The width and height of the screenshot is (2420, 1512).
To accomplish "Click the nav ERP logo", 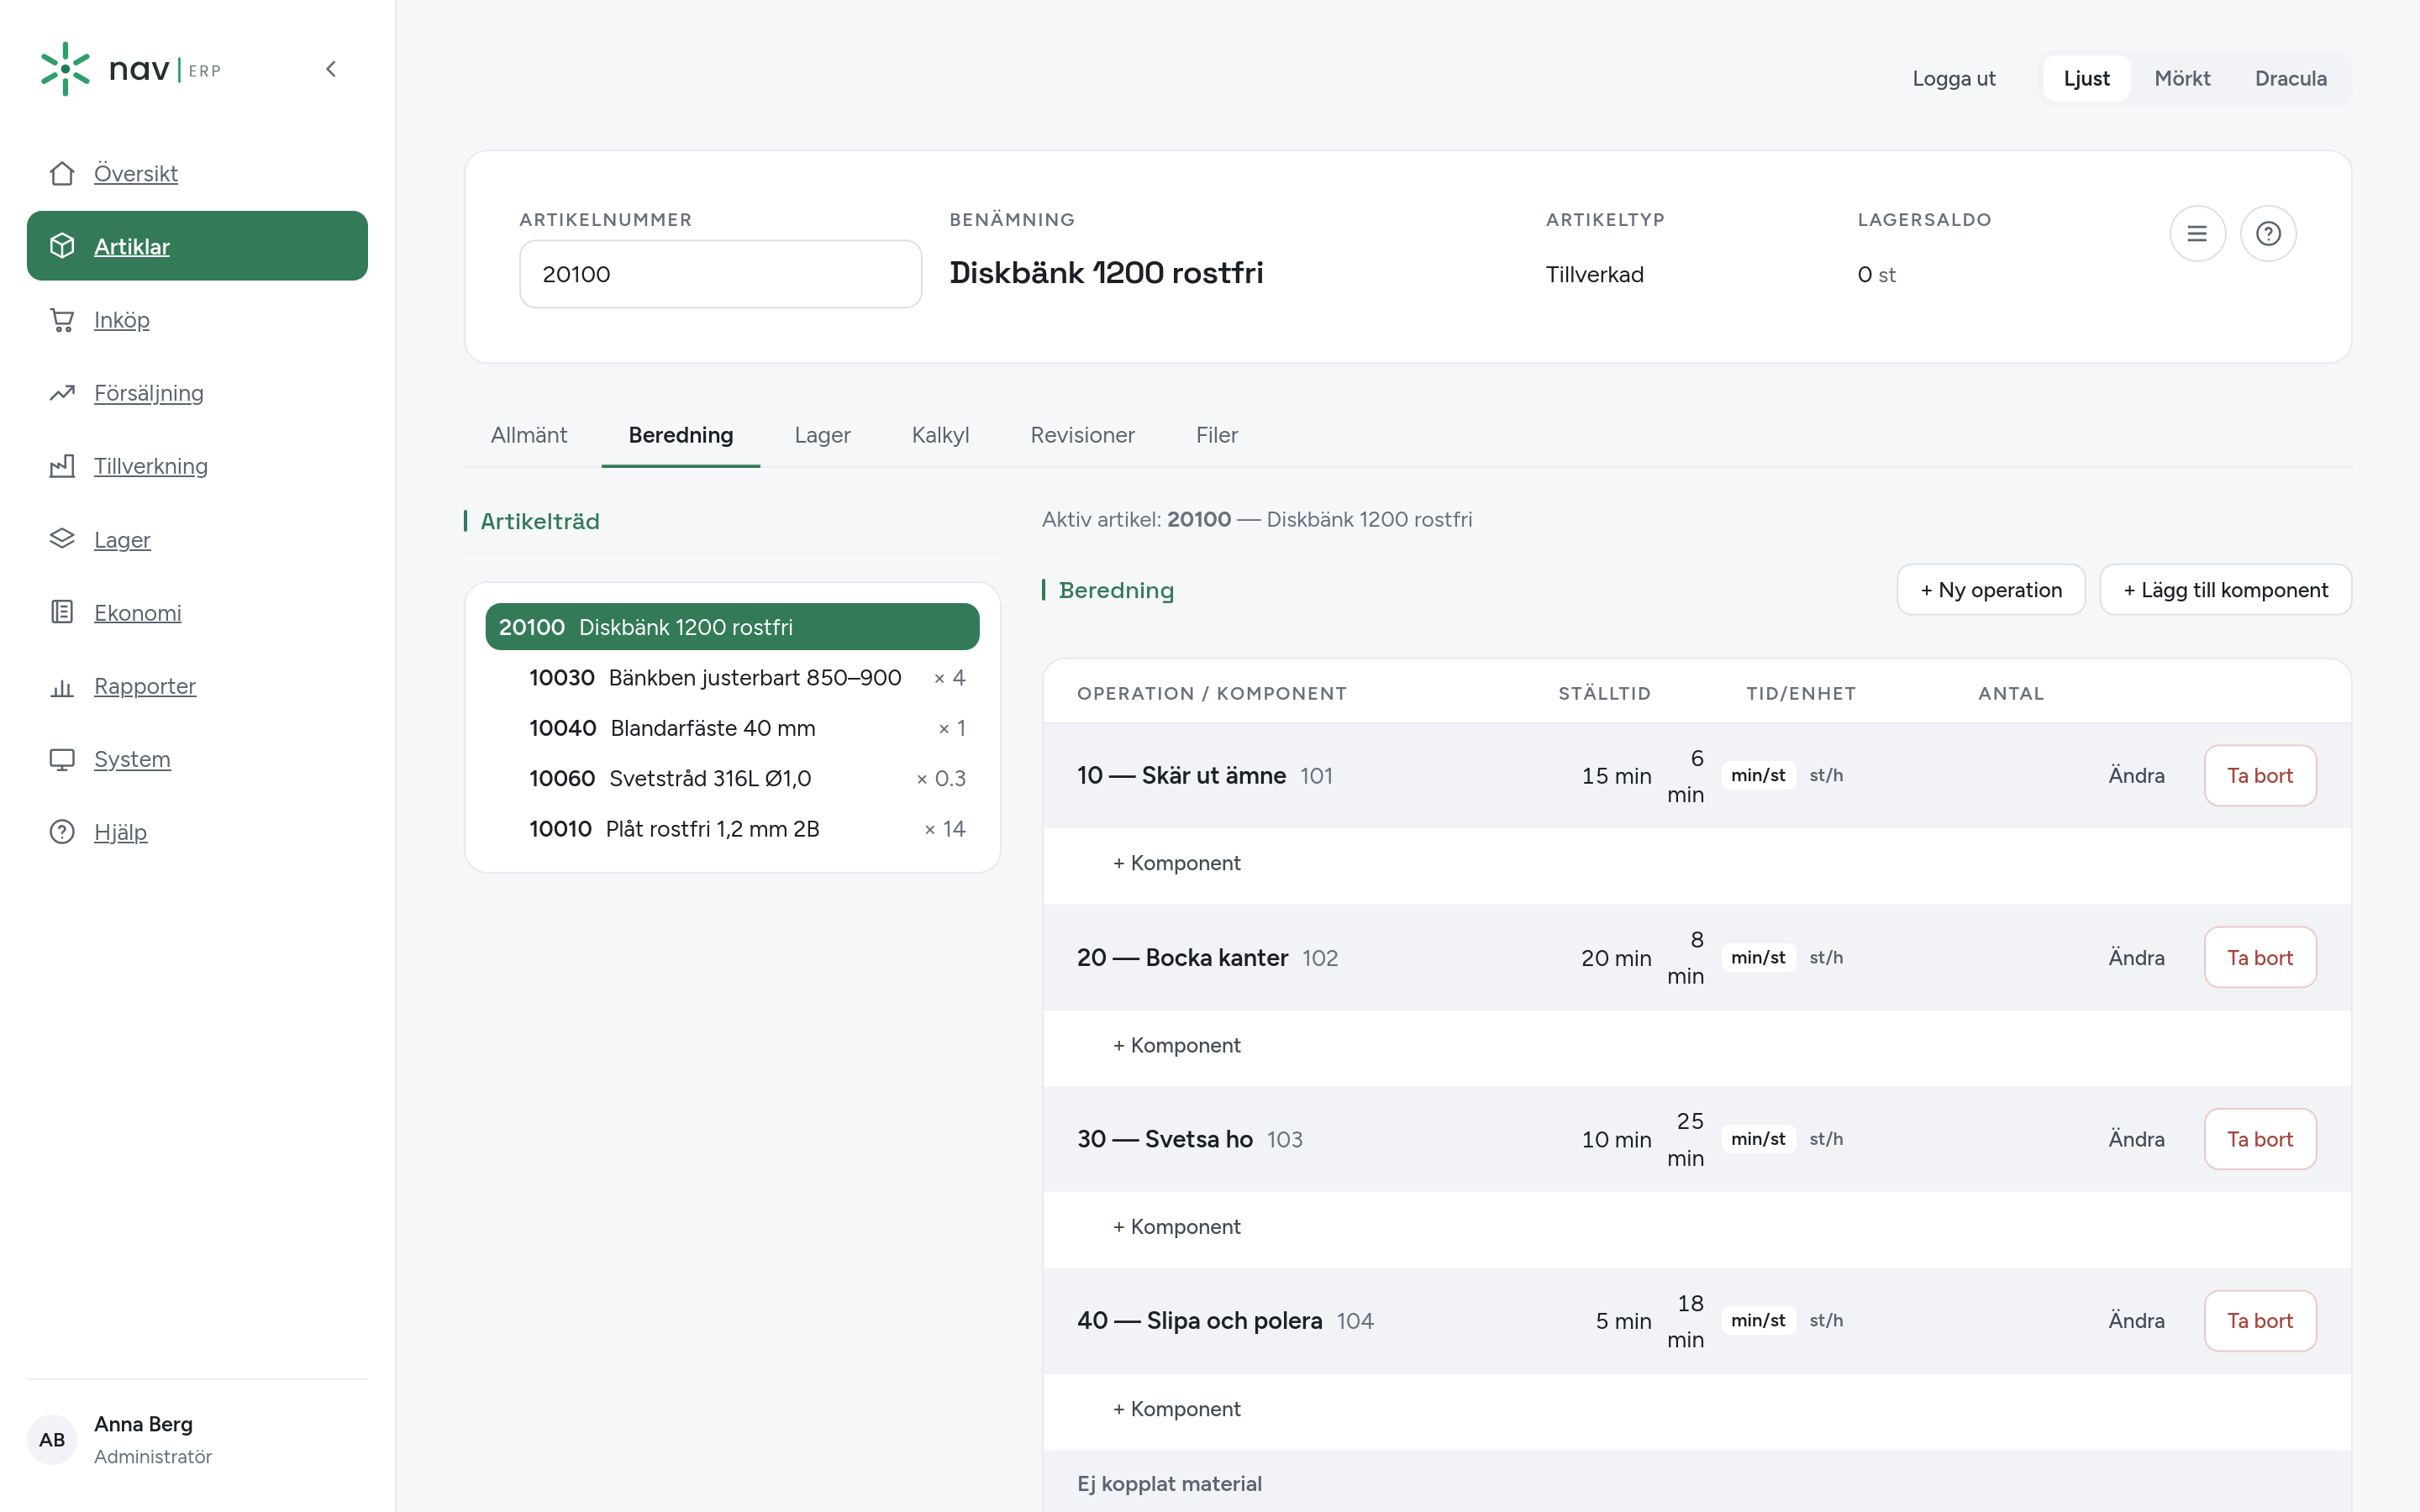I will click(131, 69).
